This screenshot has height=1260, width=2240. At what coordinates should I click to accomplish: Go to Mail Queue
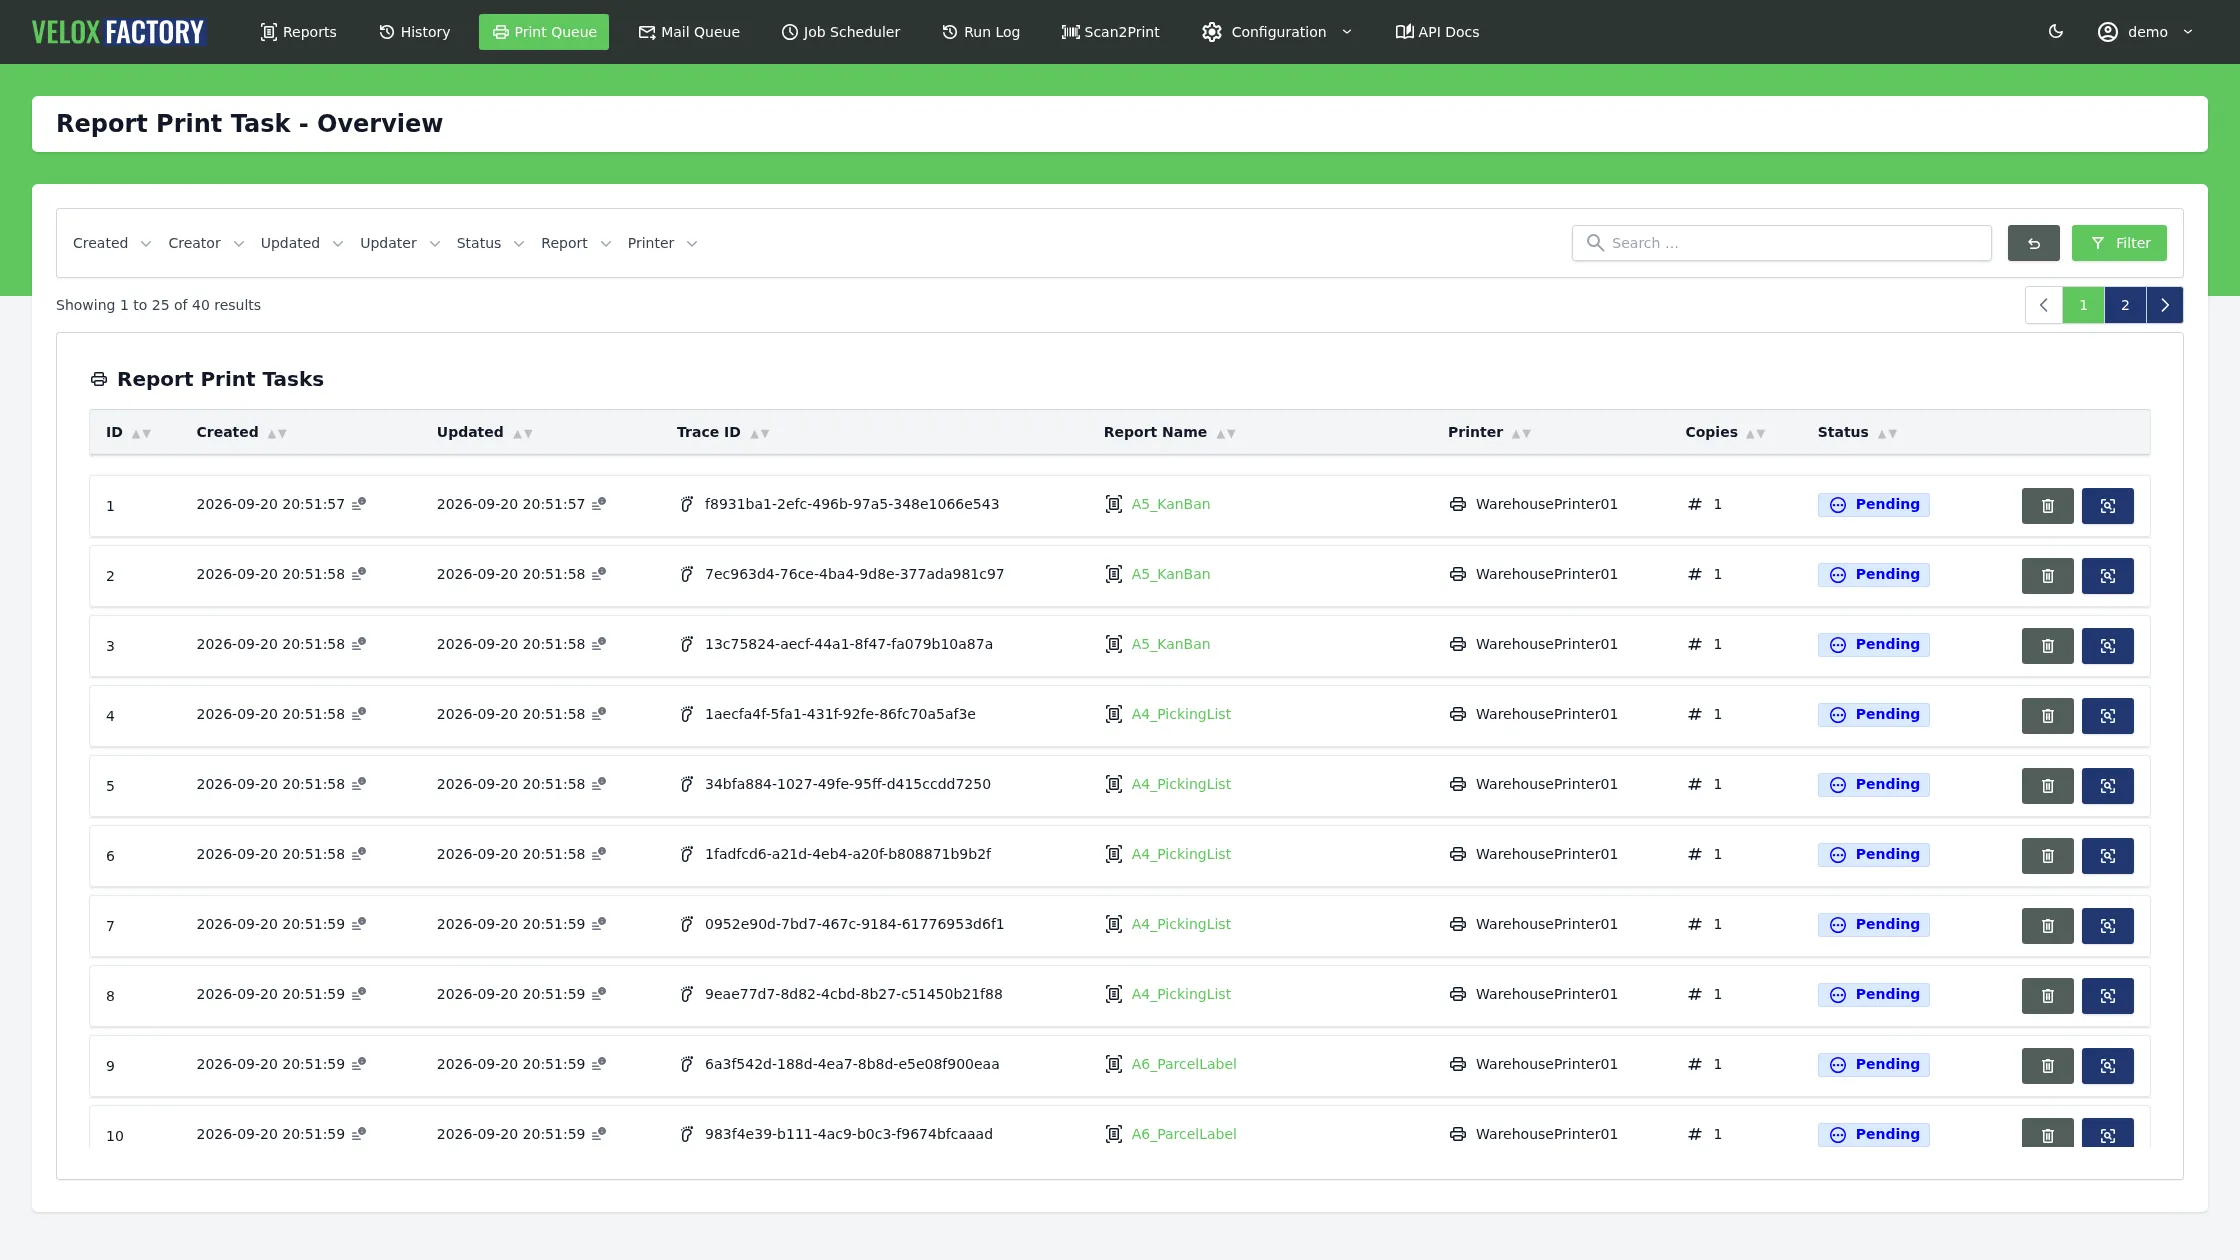coord(689,32)
